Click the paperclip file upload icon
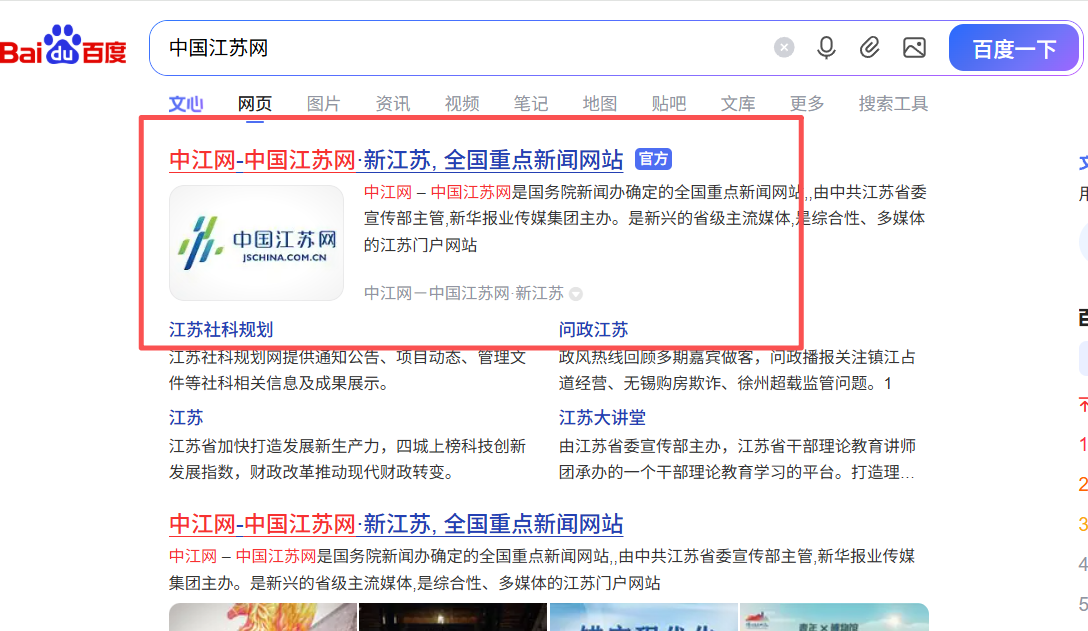This screenshot has width=1088, height=631. (869, 47)
